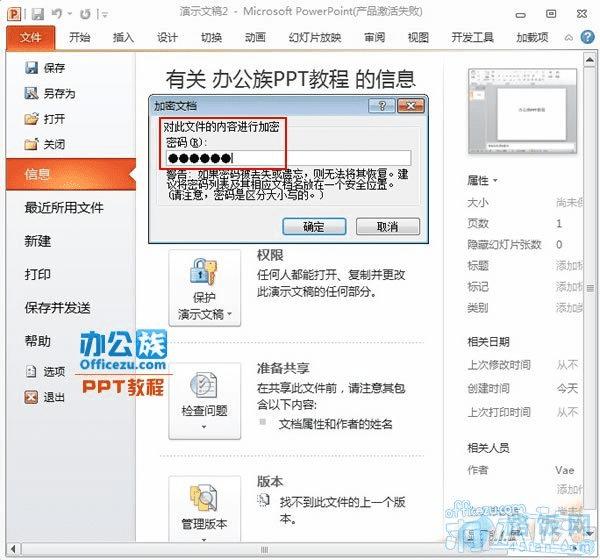Switch to the 设计 ribbon tab

coord(167,38)
